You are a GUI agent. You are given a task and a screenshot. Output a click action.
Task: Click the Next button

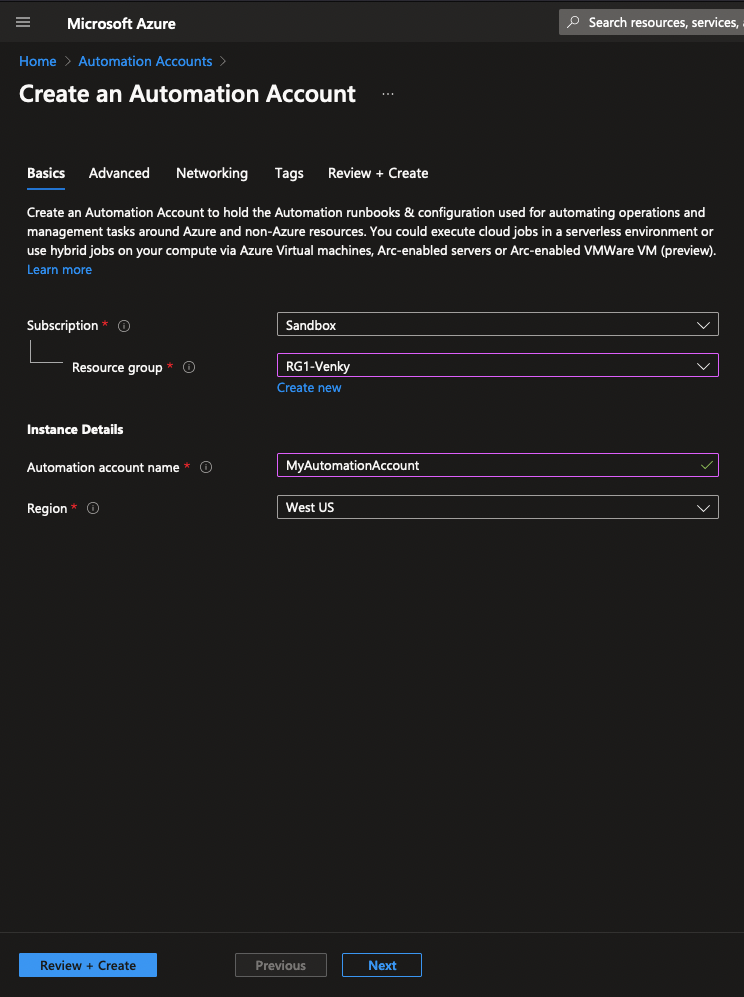point(382,965)
